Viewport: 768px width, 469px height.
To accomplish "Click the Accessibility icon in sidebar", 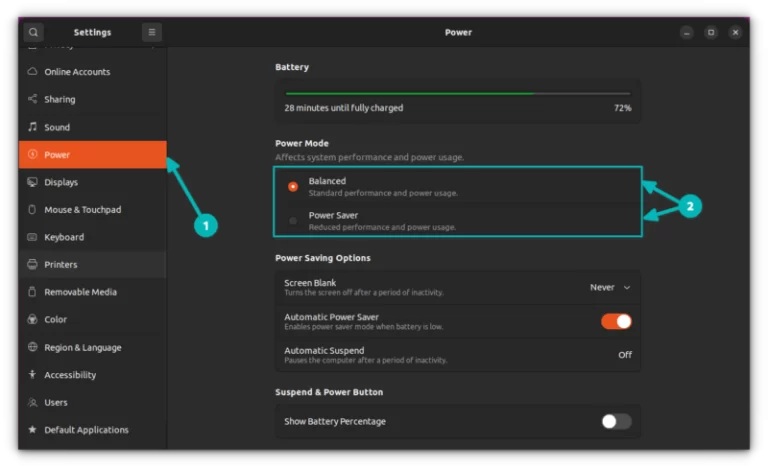I will 32,375.
